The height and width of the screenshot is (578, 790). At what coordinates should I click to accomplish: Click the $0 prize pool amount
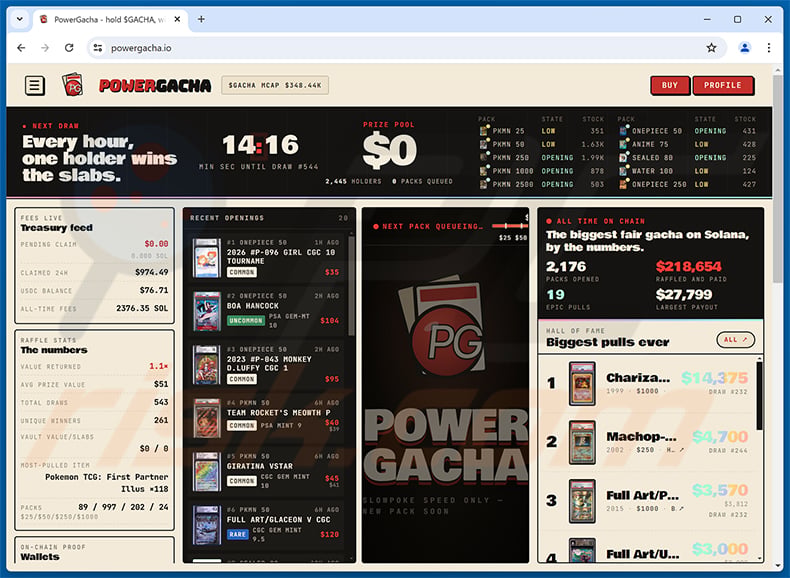[x=389, y=151]
